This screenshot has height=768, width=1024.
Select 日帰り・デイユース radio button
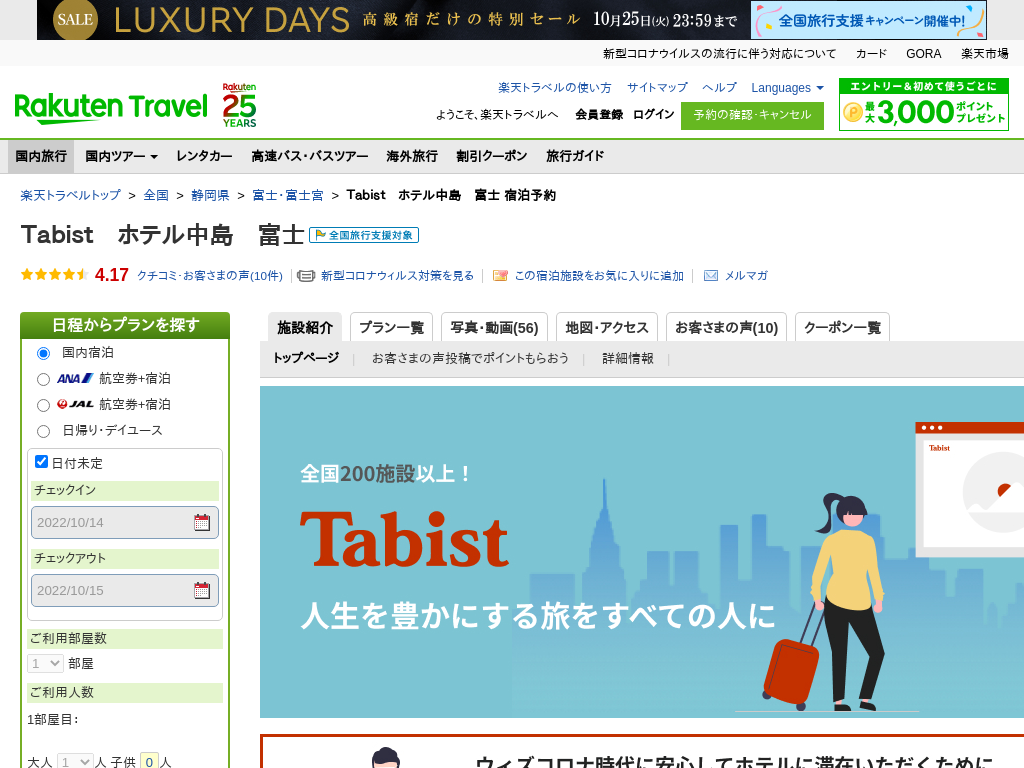tap(44, 432)
